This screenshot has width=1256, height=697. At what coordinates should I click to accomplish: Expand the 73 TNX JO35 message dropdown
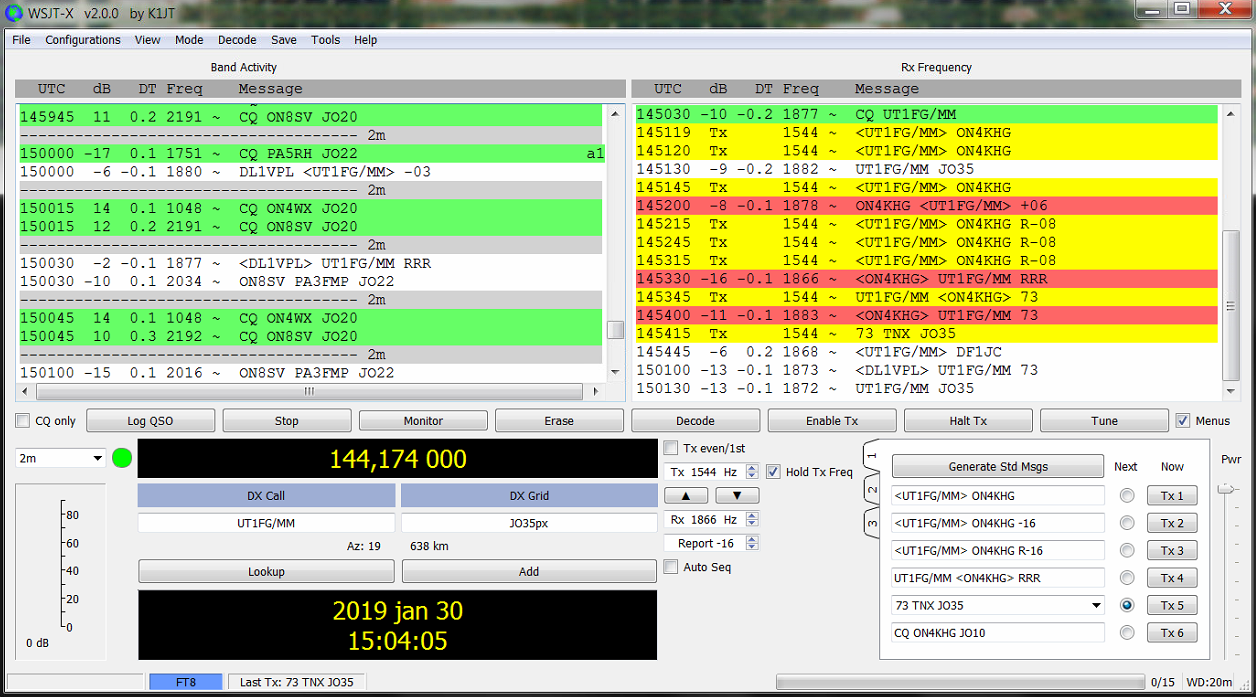(x=1096, y=605)
